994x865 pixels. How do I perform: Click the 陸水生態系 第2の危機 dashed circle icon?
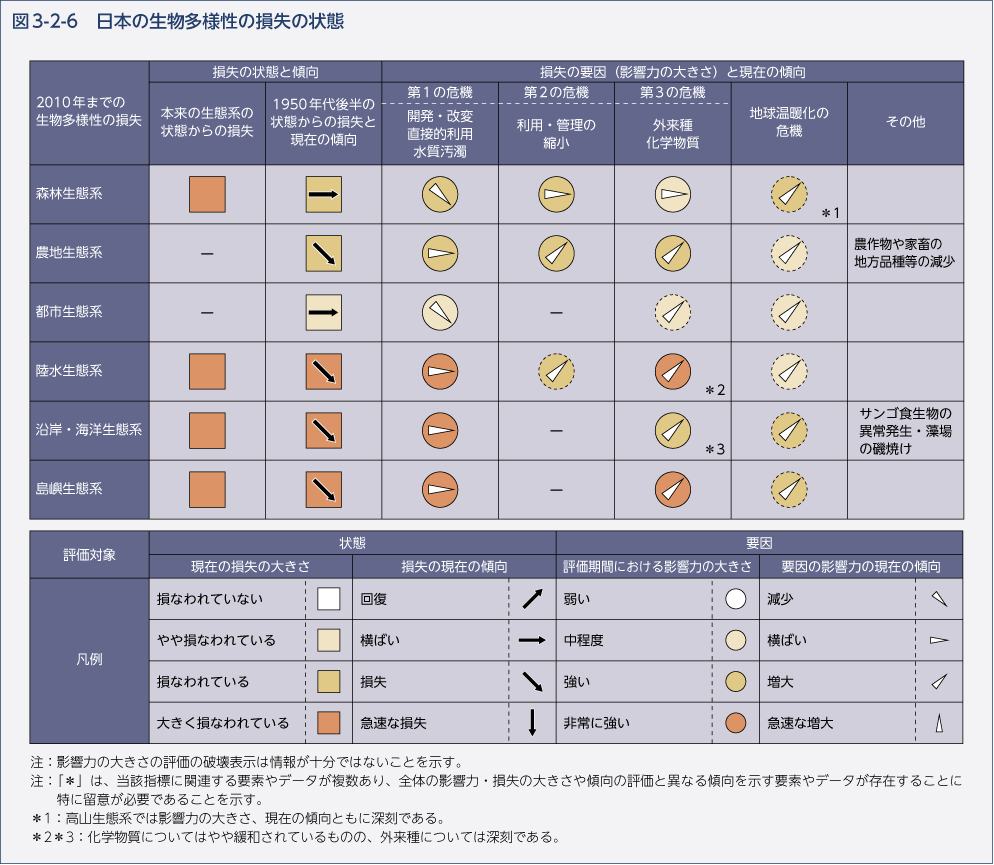click(x=556, y=371)
